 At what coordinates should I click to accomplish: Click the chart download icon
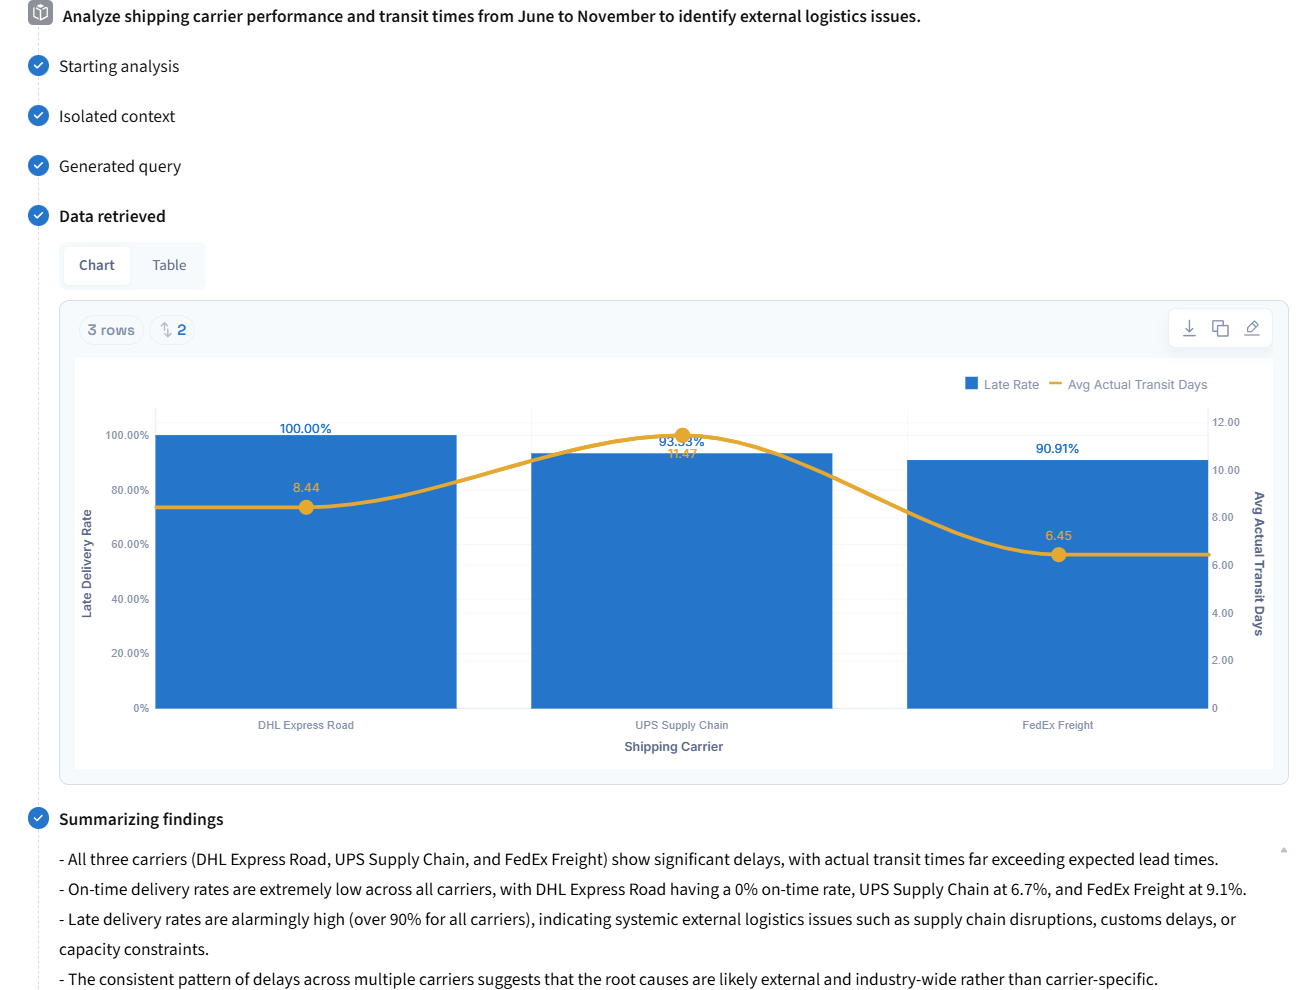point(1189,328)
